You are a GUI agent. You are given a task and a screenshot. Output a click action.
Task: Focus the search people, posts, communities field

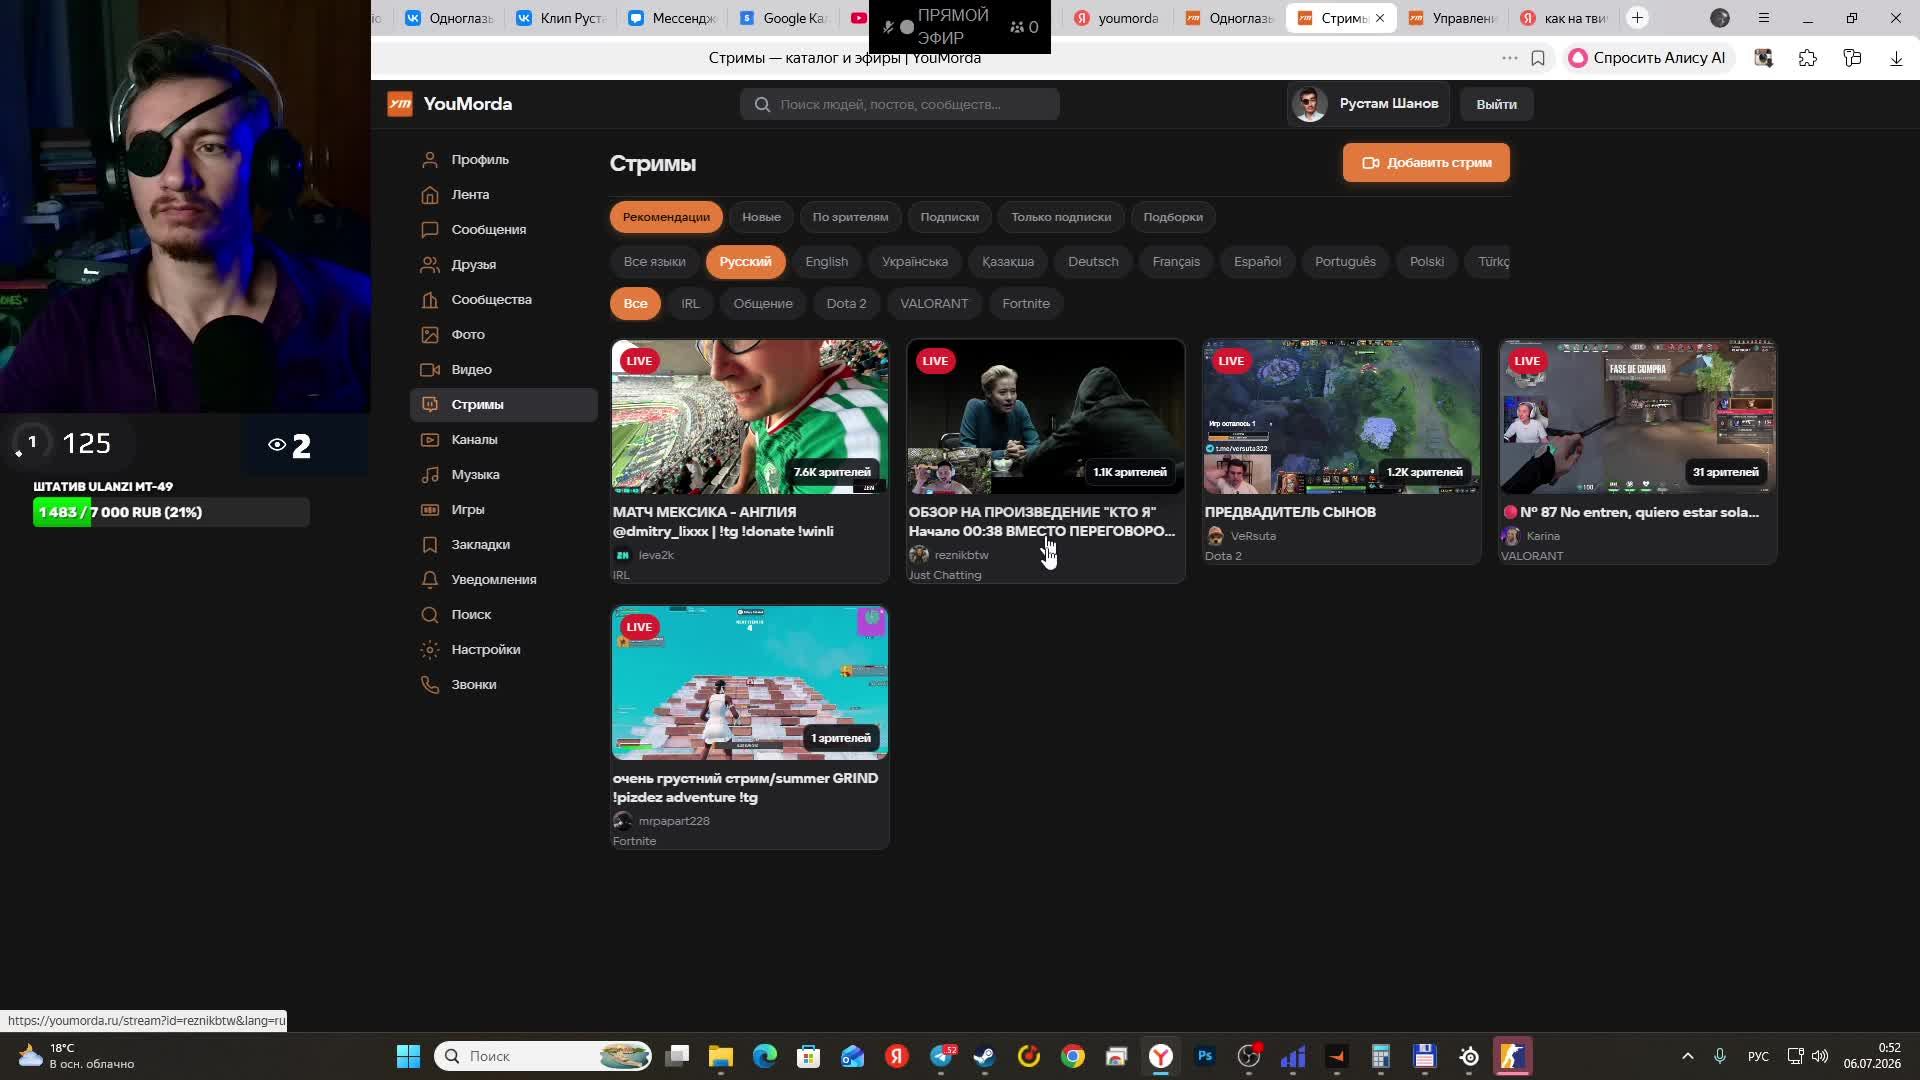pyautogui.click(x=900, y=104)
